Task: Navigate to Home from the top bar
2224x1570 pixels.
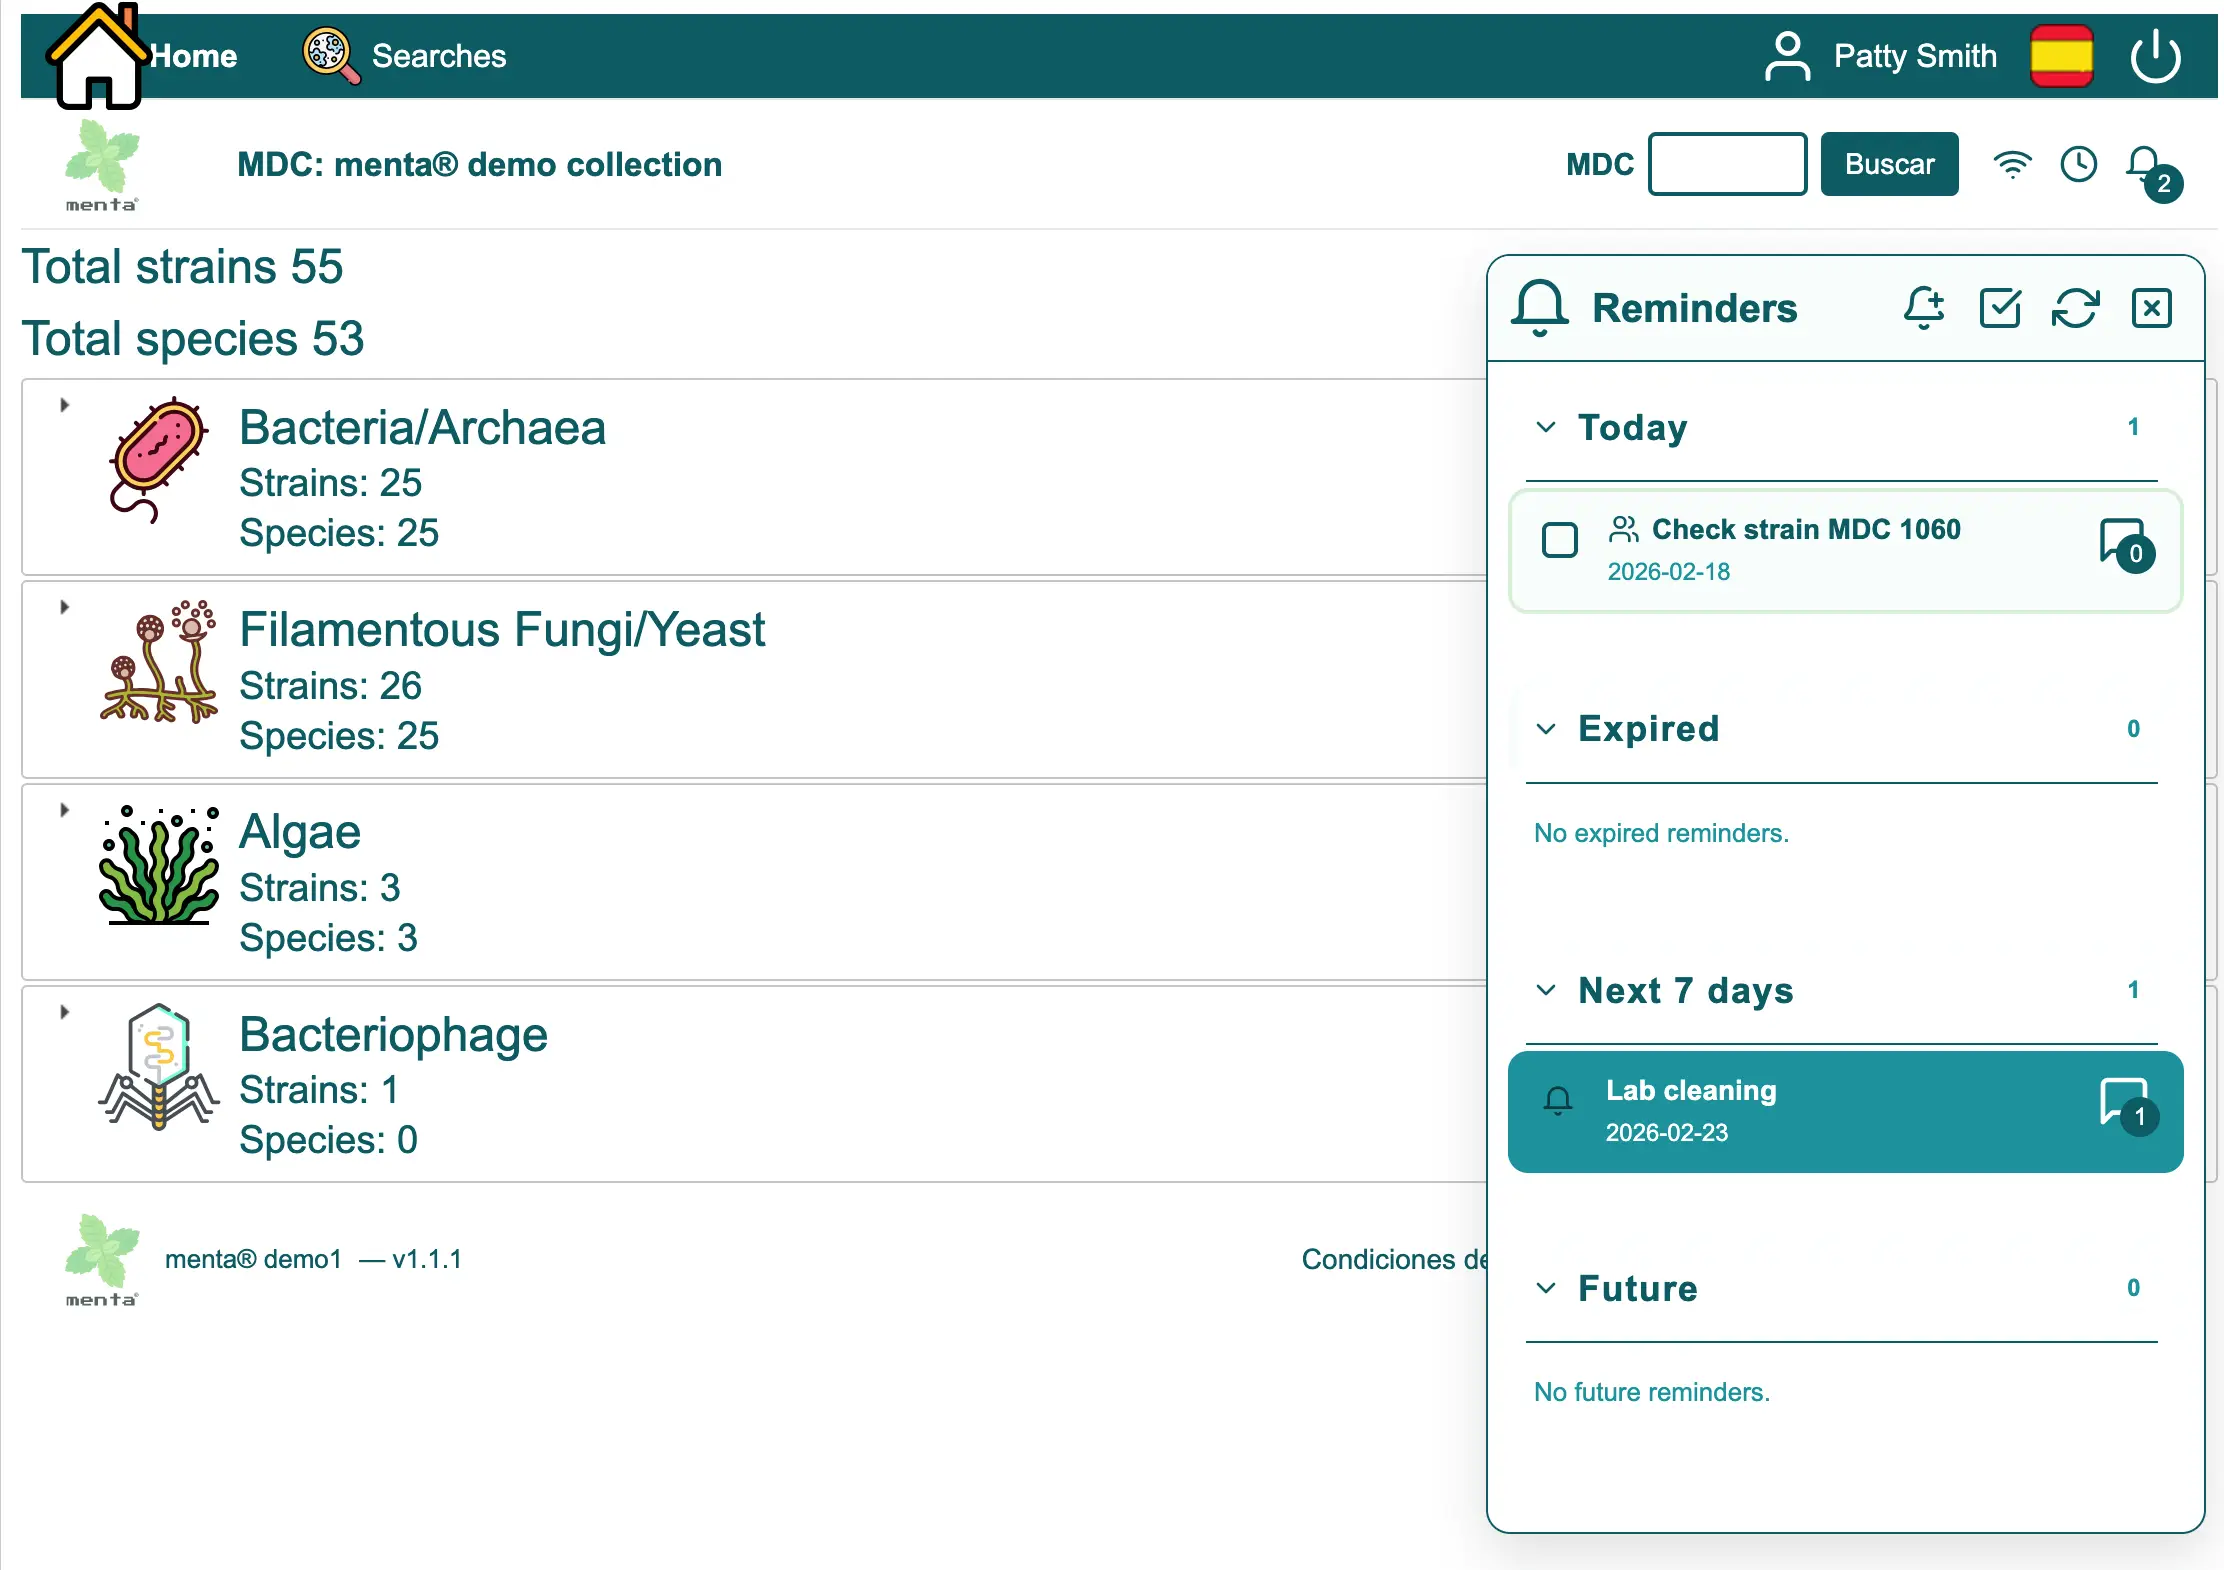Action: tap(192, 56)
